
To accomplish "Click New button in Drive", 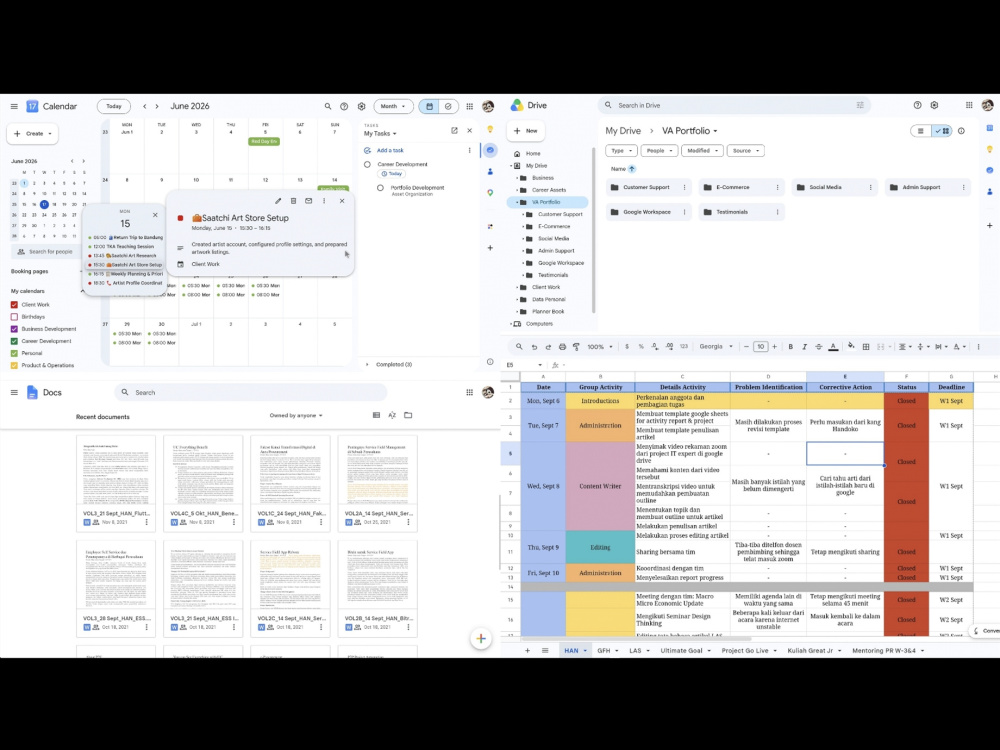I will click(526, 131).
